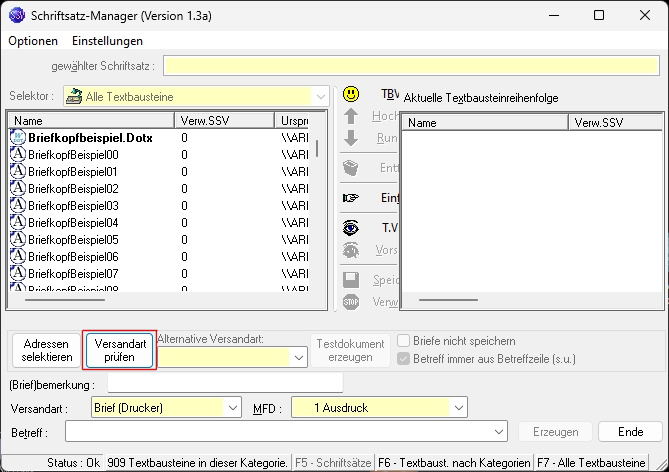Enable the Briefe nicht speichern checkbox
Viewport: 669px width, 472px height.
click(x=405, y=341)
